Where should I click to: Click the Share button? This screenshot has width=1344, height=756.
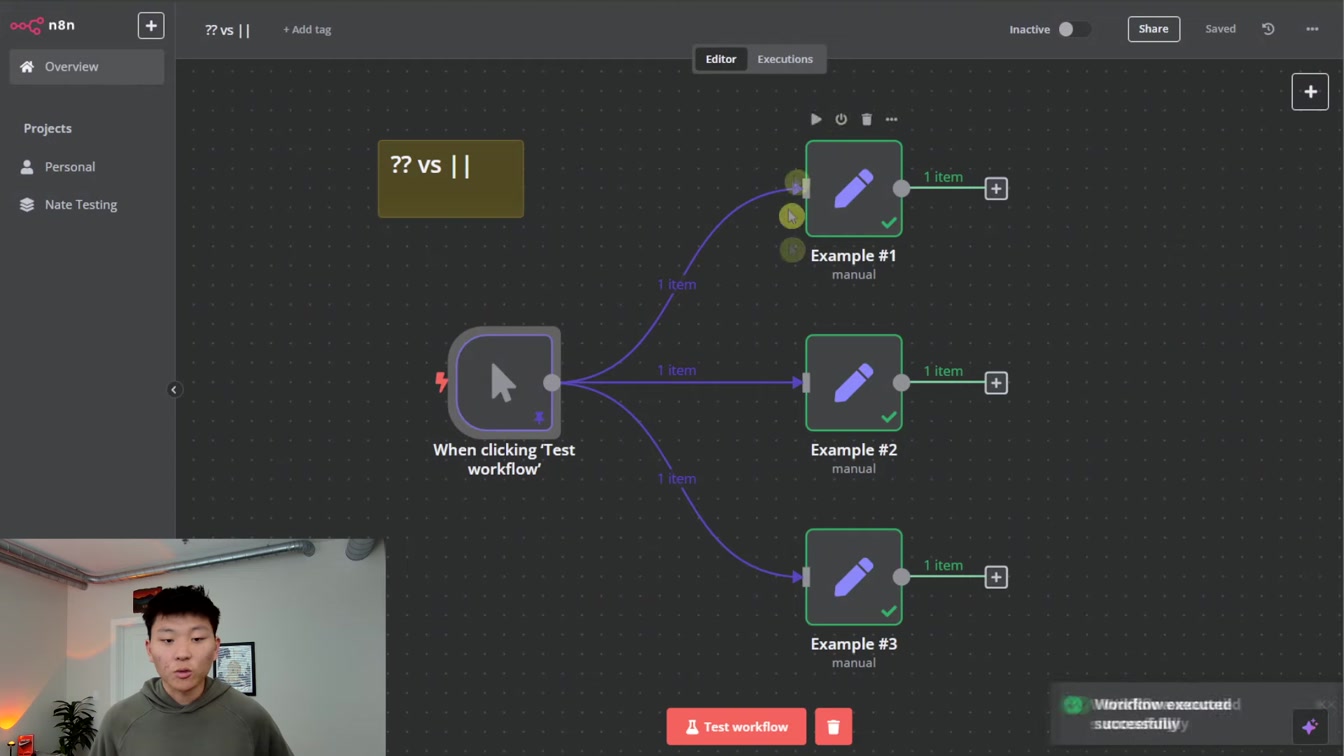pyautogui.click(x=1153, y=29)
